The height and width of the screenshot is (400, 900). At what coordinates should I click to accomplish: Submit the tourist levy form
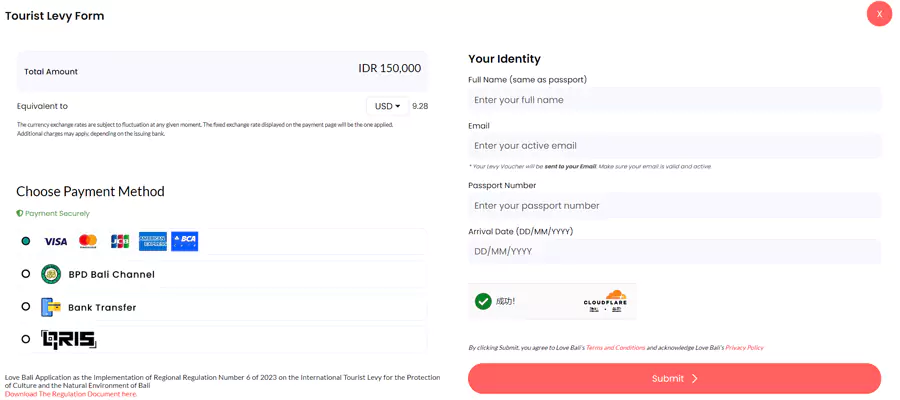[674, 378]
